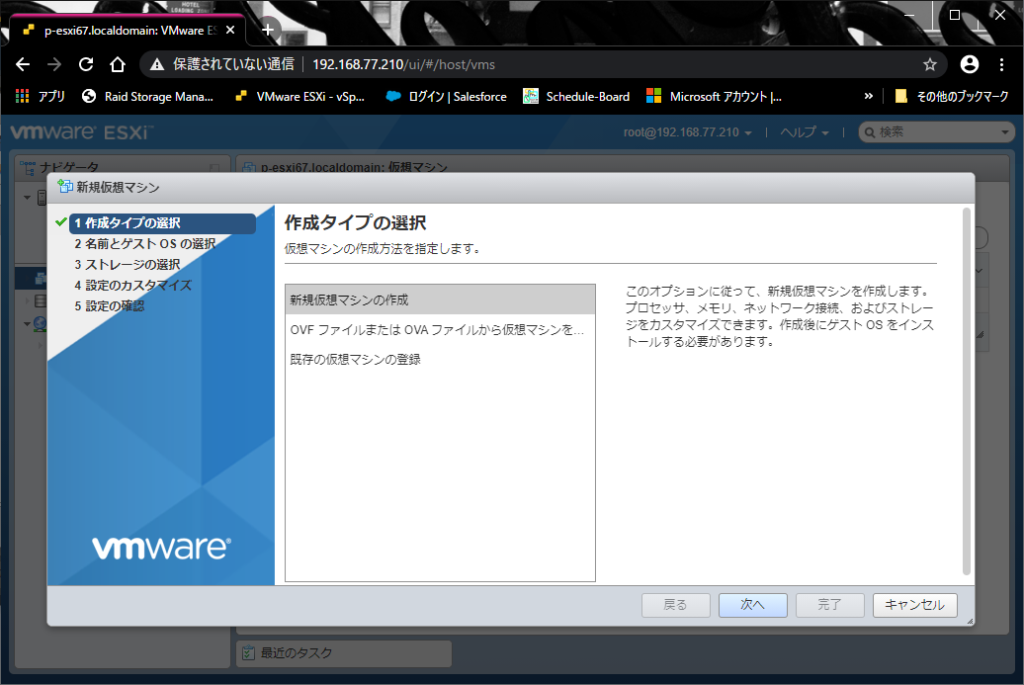This screenshot has height=685, width=1024.
Task: Select wizard step 2 名前とゲスト OS の選択
Action: [144, 244]
